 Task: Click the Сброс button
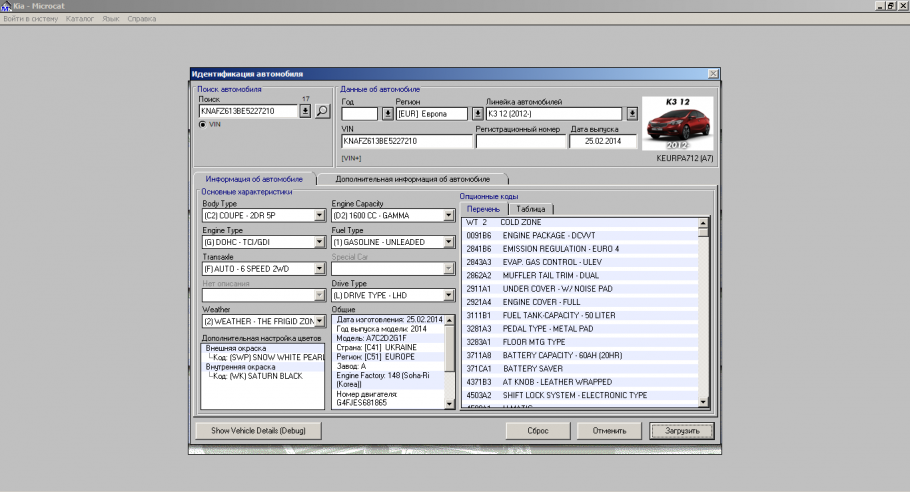[x=537, y=430]
